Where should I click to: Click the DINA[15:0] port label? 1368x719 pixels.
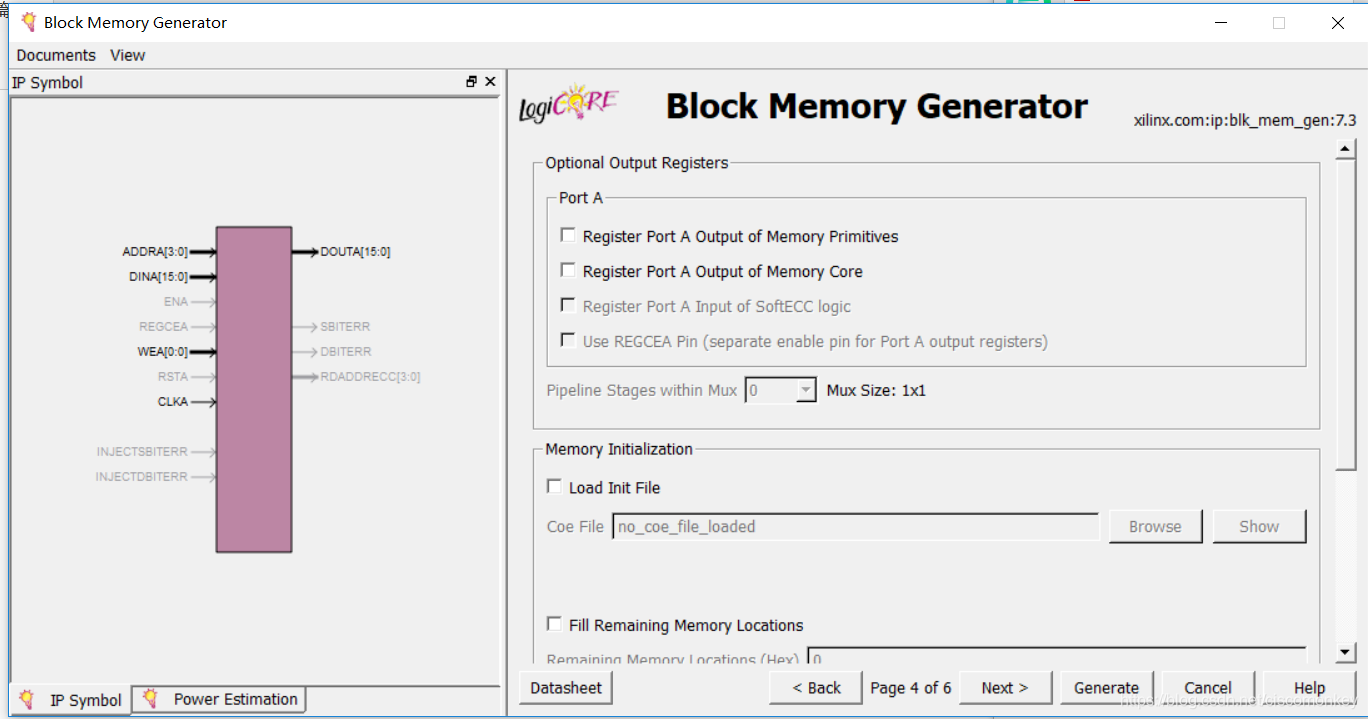(x=159, y=277)
